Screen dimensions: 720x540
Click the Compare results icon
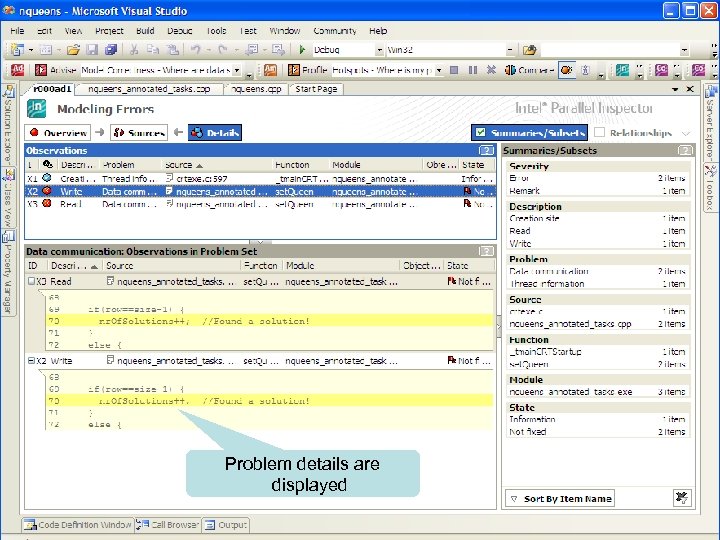coord(510,70)
